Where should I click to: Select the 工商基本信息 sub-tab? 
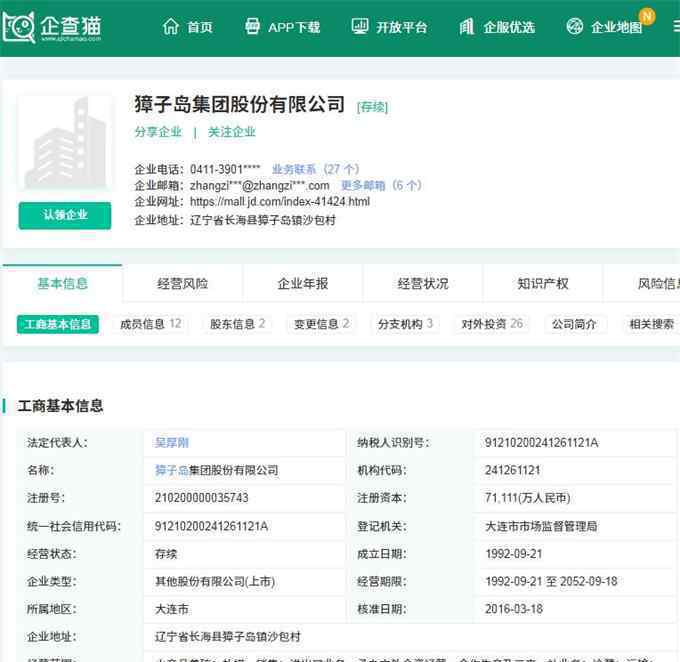(58, 324)
